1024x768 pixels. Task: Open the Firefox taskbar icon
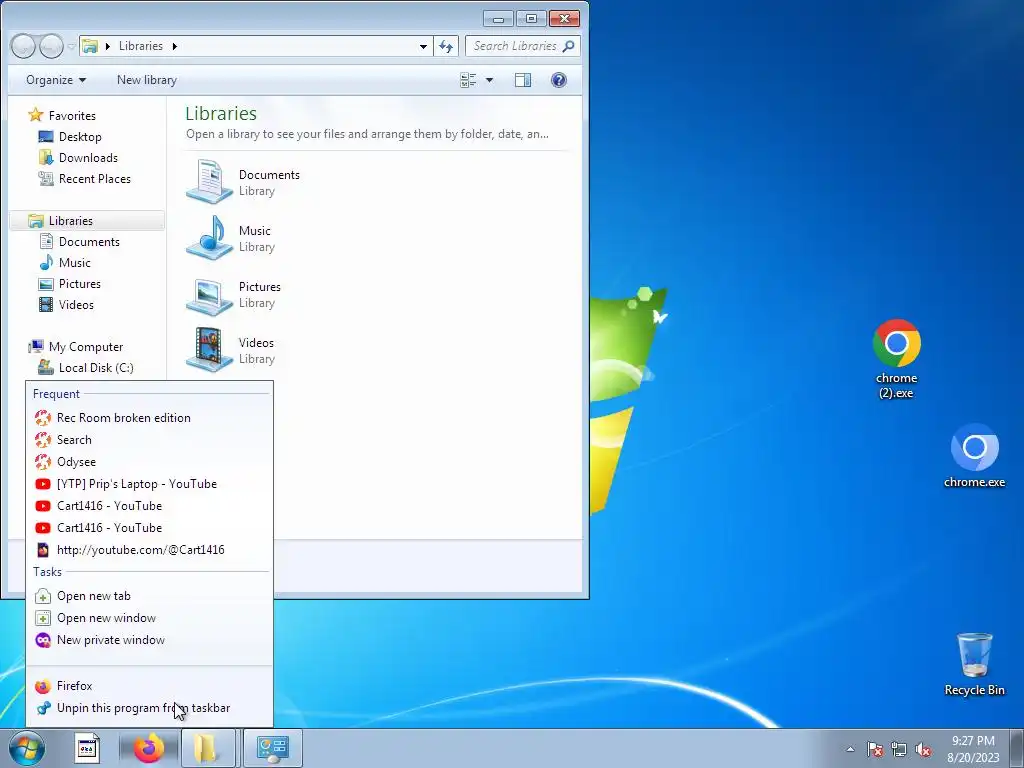[149, 748]
